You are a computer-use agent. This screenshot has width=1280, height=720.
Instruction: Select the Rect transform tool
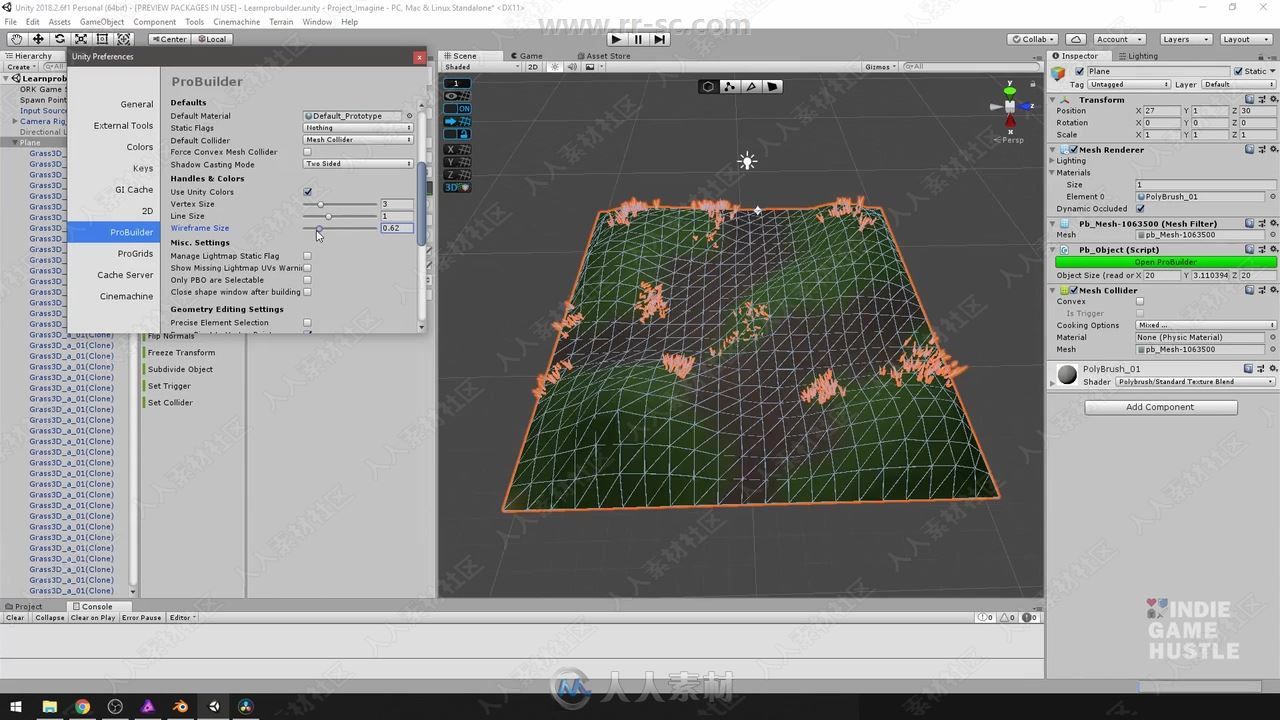[102, 39]
